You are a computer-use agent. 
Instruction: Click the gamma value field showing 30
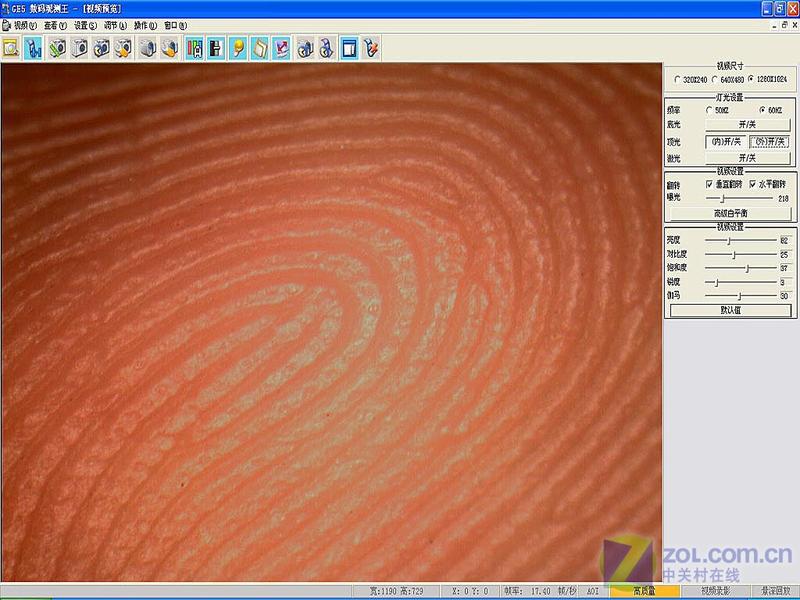(786, 296)
